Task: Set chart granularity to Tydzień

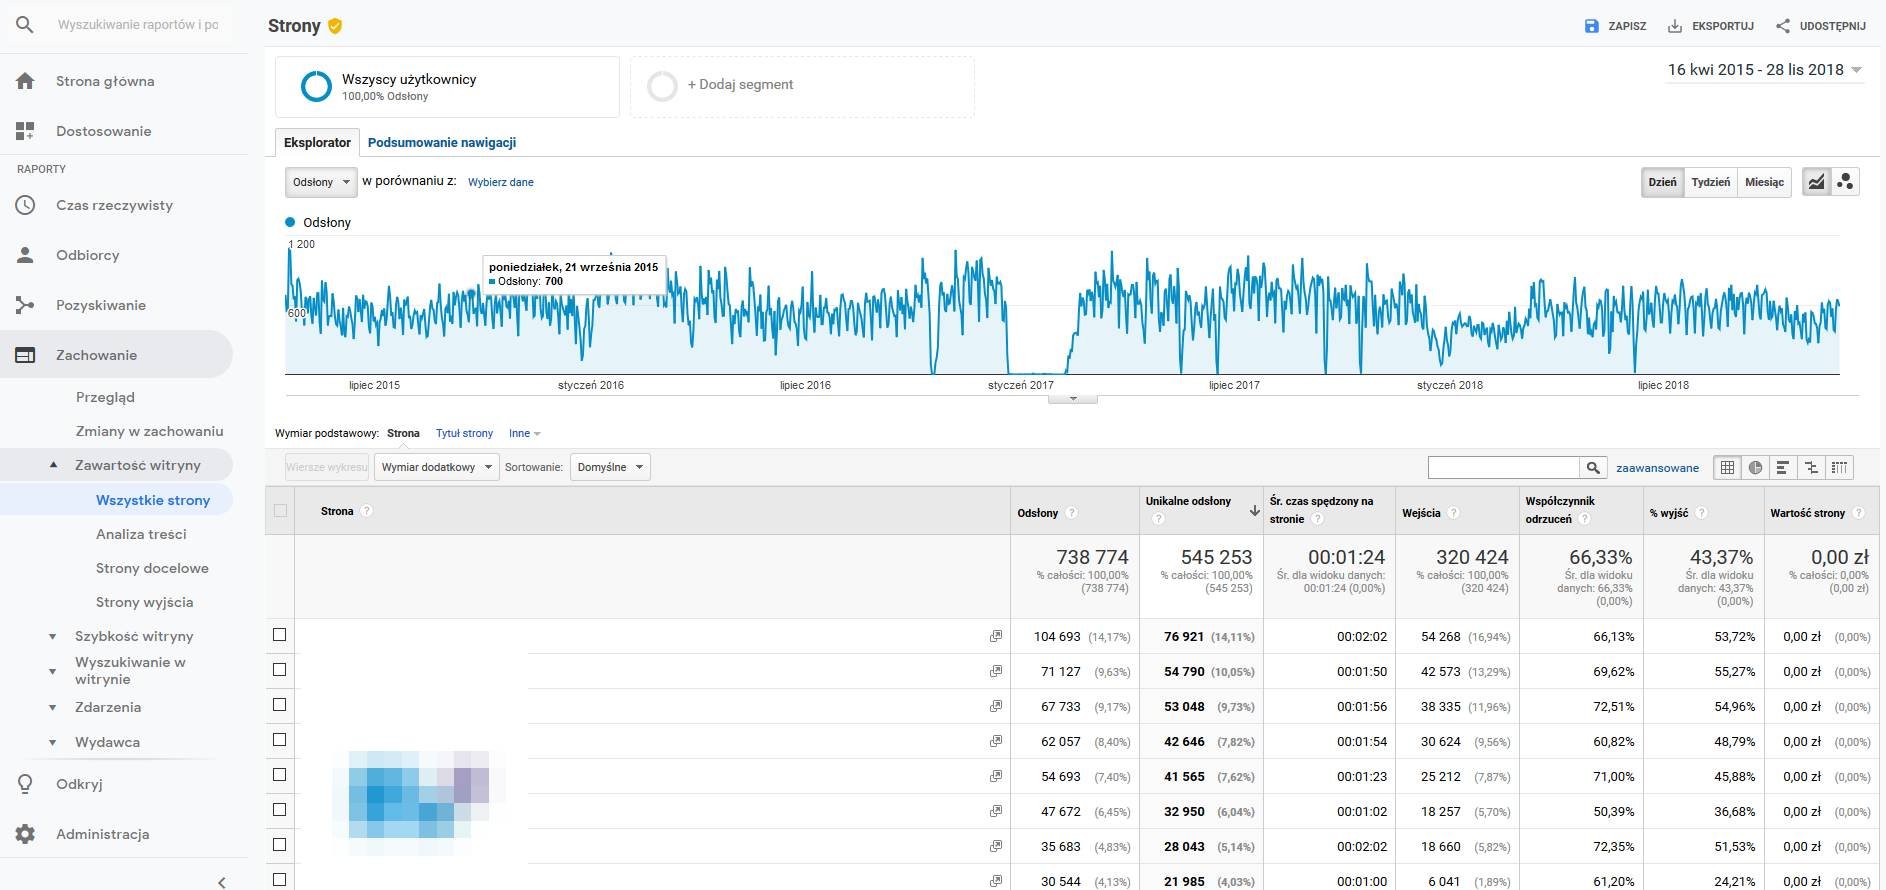Action: 1710,182
